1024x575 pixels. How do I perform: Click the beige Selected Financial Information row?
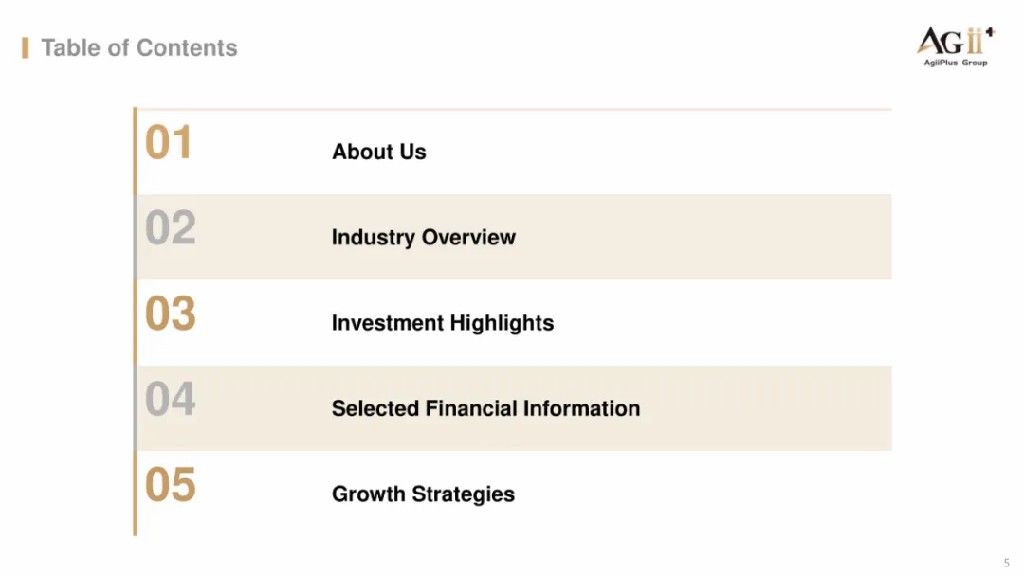click(x=513, y=408)
